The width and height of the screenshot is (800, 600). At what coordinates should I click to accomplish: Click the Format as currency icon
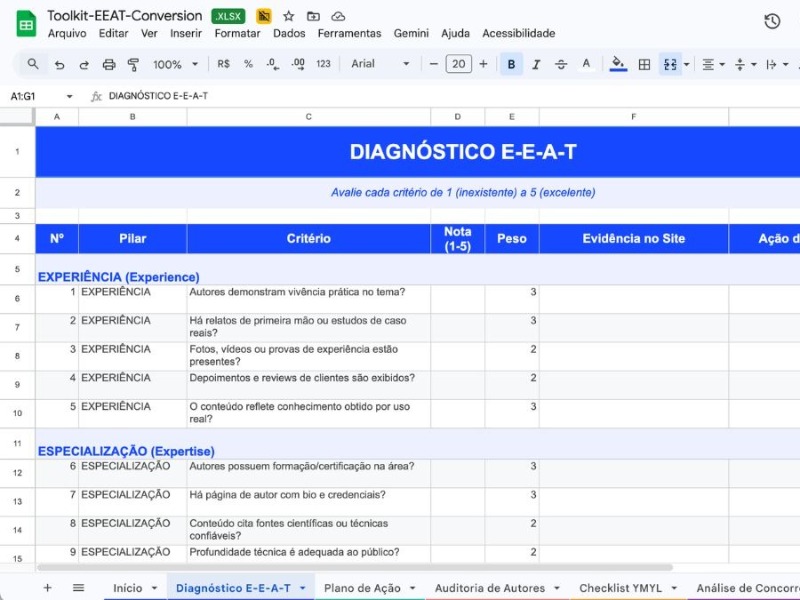pos(222,64)
